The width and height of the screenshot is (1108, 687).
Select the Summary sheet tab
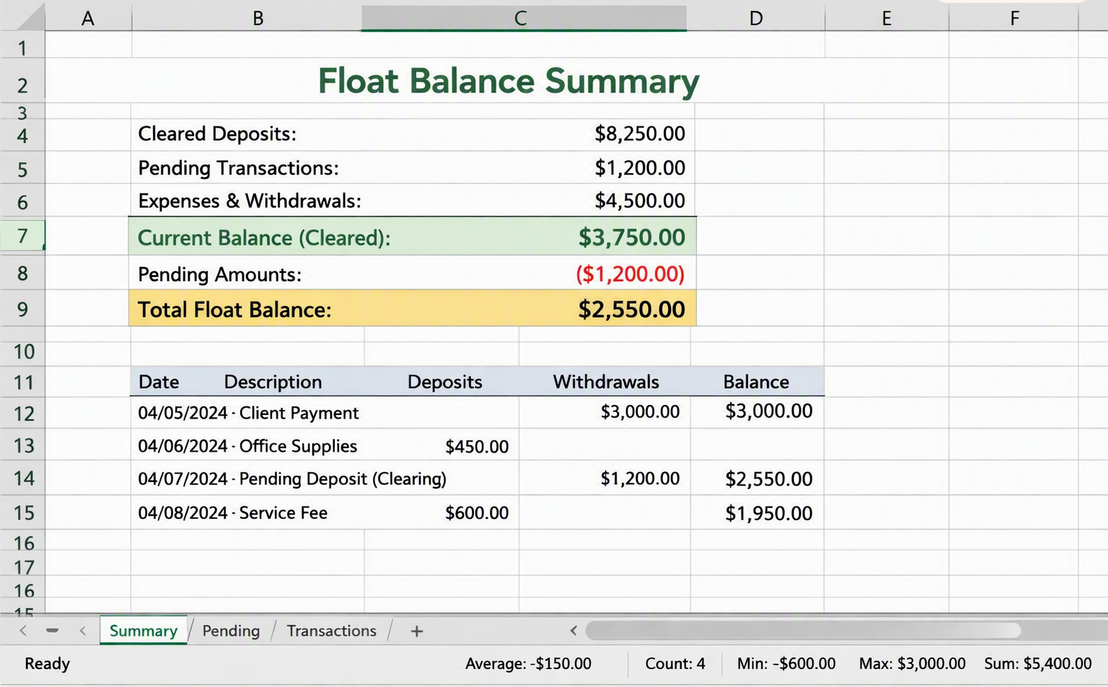pos(143,630)
